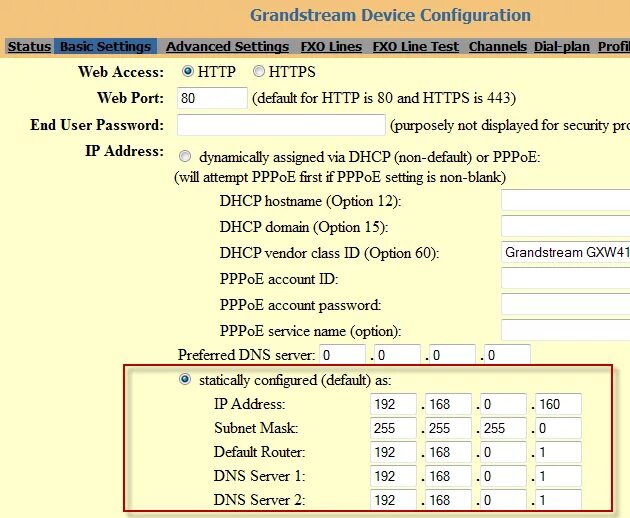Click the PPPoE account ID field
Image resolution: width=630 pixels, height=518 pixels.
point(566,278)
